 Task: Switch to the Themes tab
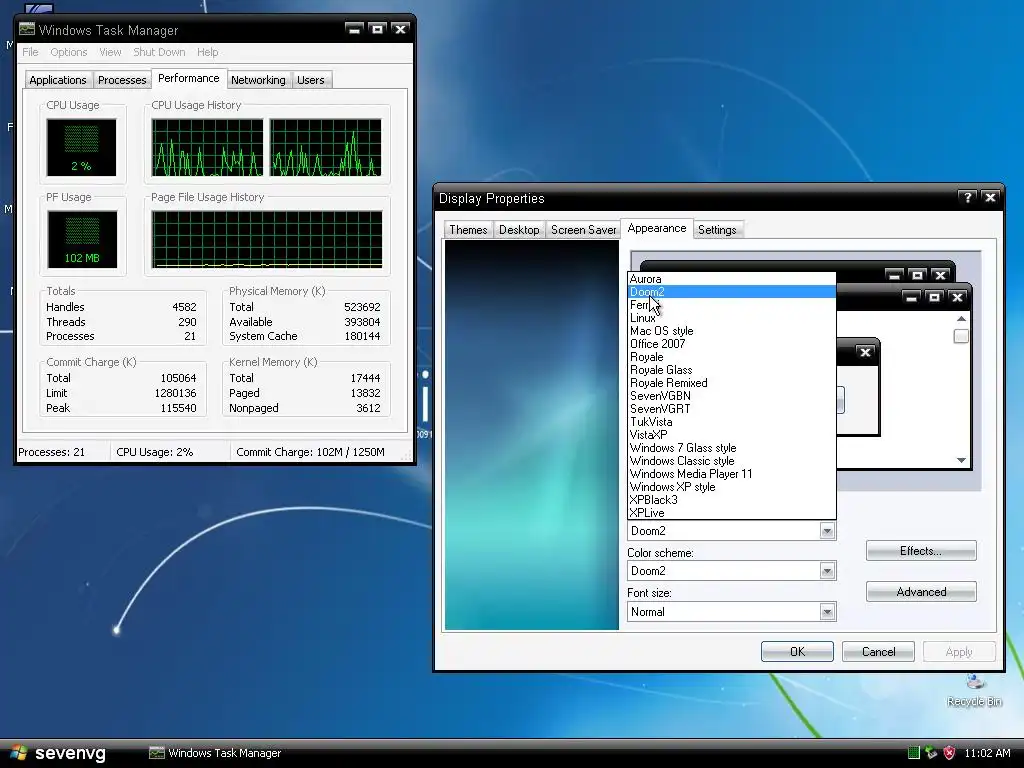point(468,230)
